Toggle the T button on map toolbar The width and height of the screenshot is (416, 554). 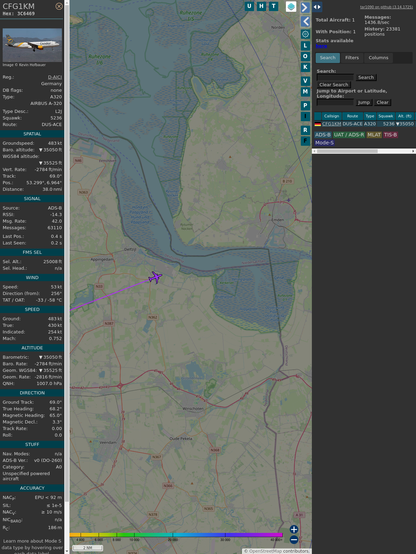coord(273,6)
